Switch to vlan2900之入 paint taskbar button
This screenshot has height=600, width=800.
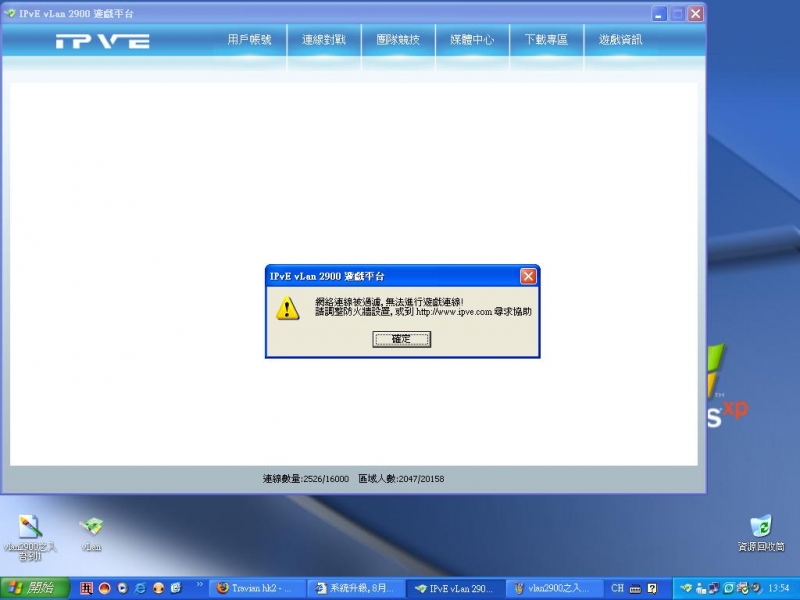pyautogui.click(x=554, y=588)
